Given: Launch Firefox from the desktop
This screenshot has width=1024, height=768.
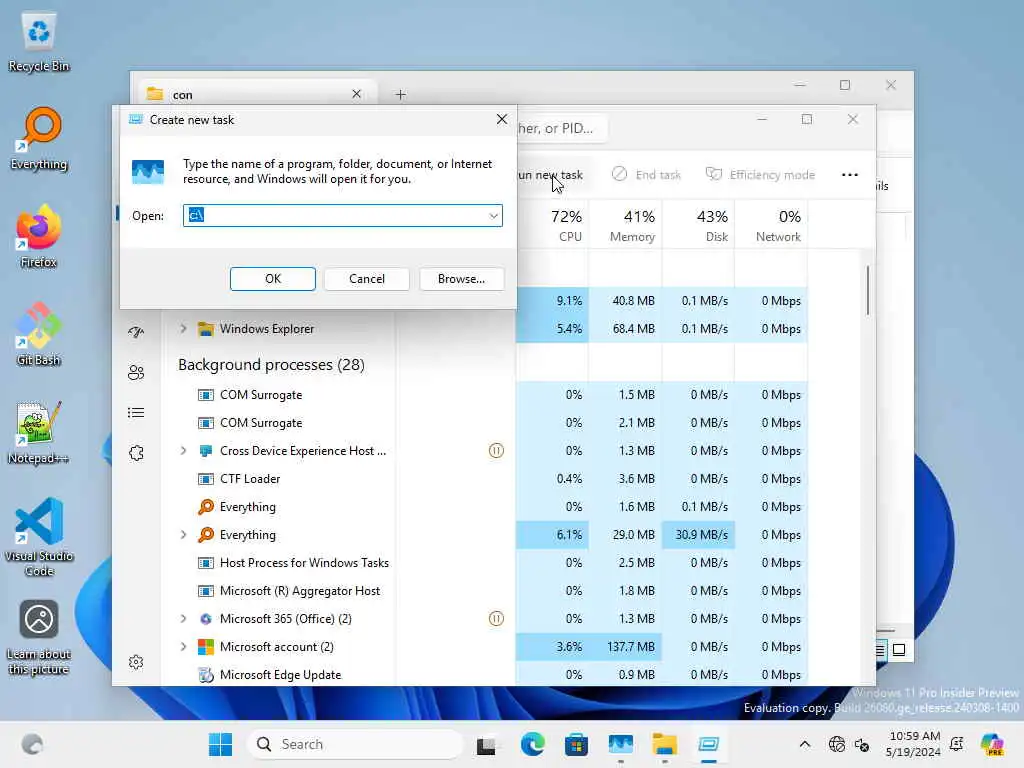Looking at the screenshot, I should coord(39,236).
